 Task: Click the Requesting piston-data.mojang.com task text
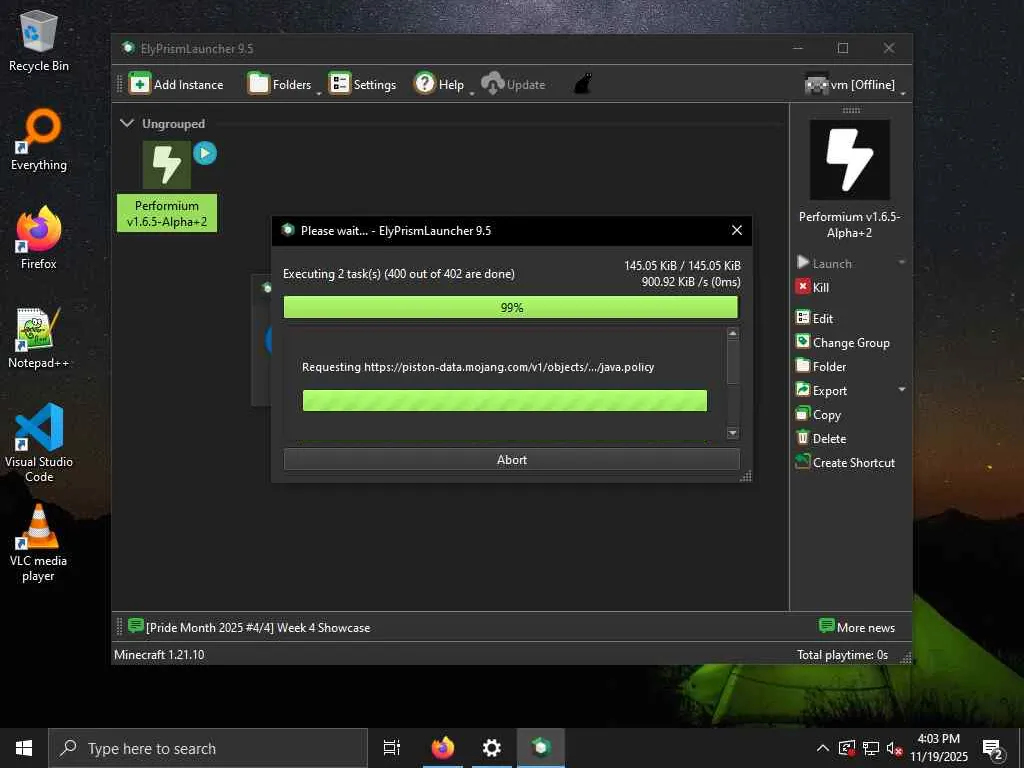tap(477, 366)
